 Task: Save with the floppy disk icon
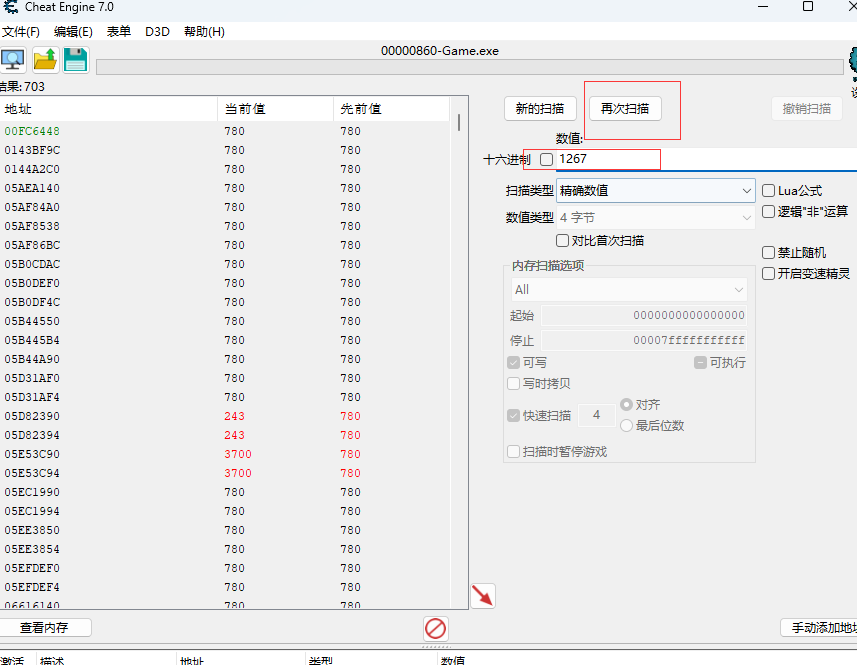76,60
